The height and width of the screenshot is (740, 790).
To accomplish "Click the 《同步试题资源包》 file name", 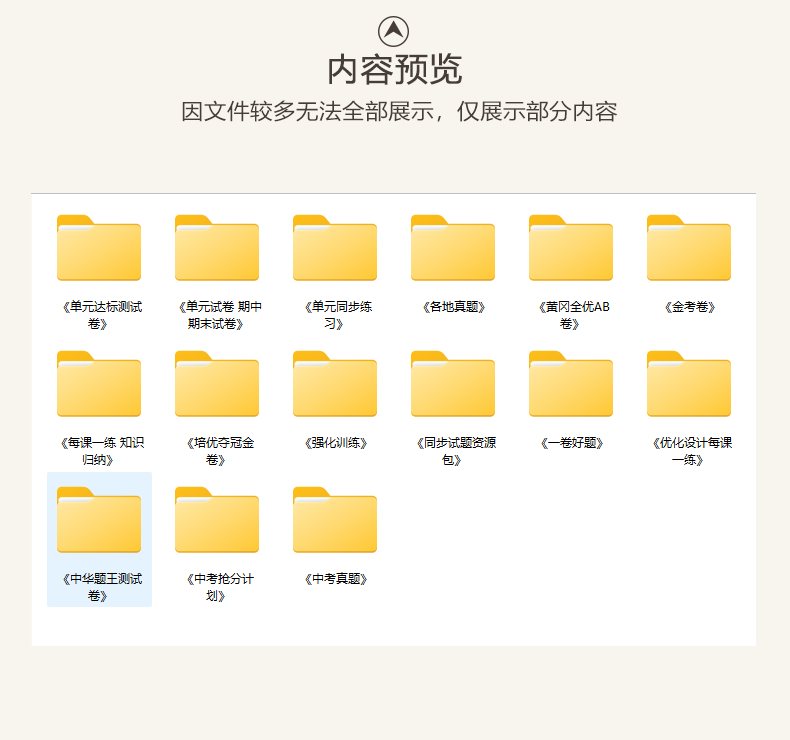I will [x=455, y=451].
